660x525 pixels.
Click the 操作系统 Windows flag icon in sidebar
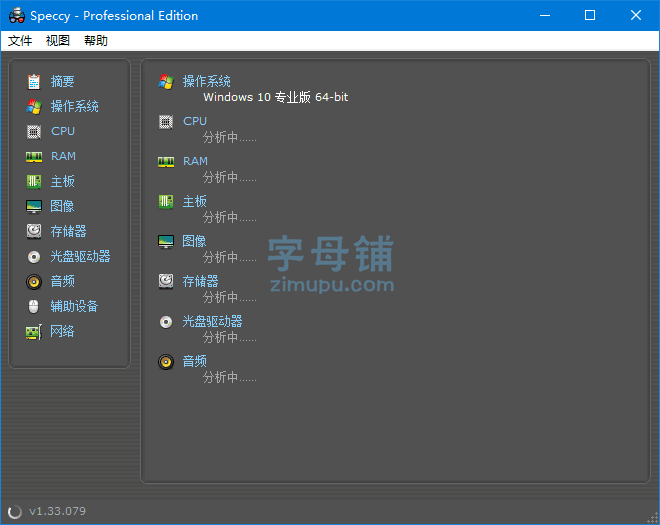pyautogui.click(x=34, y=107)
